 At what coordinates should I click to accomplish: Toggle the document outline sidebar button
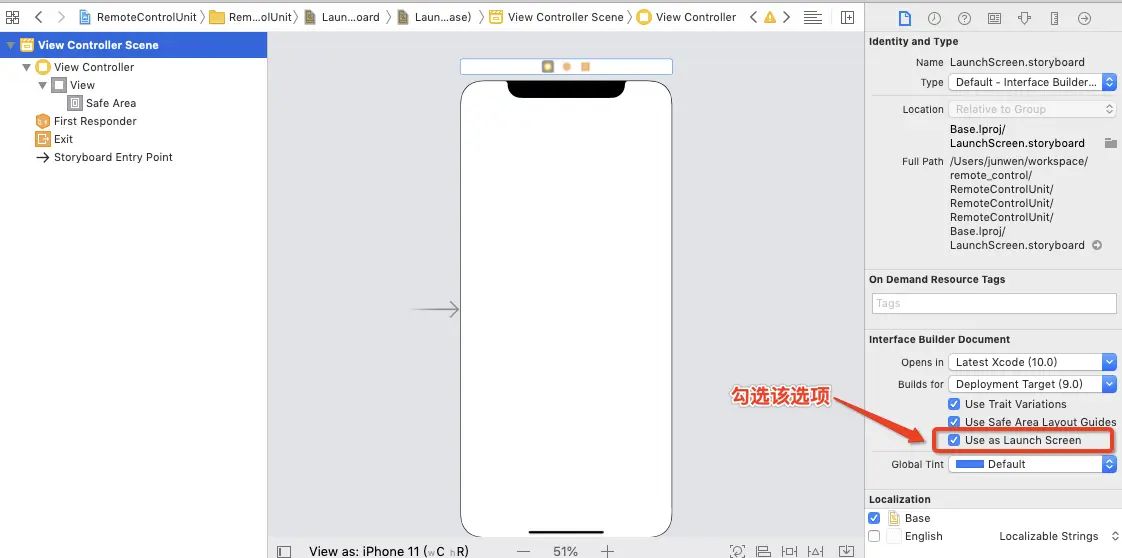point(284,552)
